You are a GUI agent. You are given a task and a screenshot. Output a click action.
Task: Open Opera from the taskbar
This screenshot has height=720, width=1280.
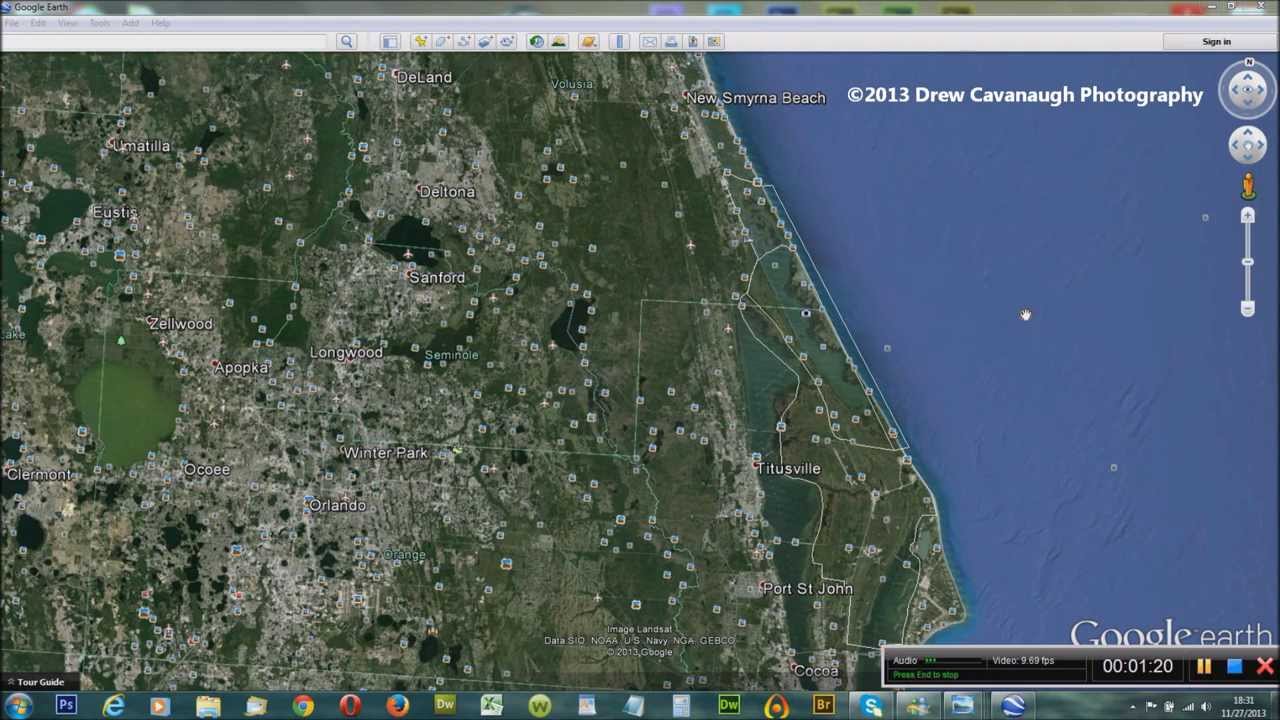coord(349,706)
